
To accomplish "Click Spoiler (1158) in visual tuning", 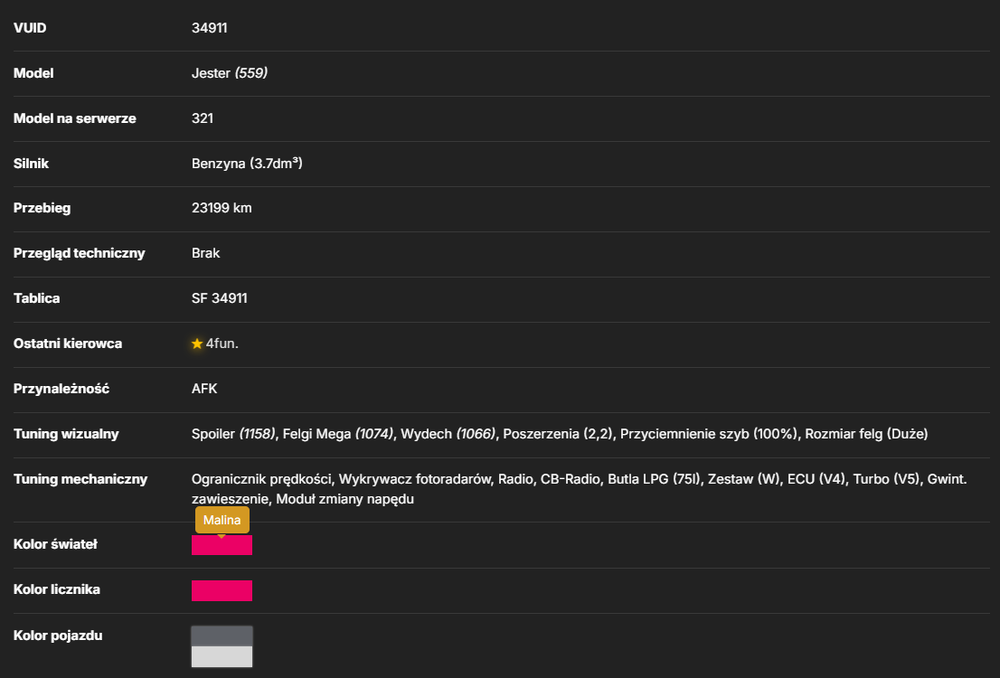I will point(233,434).
